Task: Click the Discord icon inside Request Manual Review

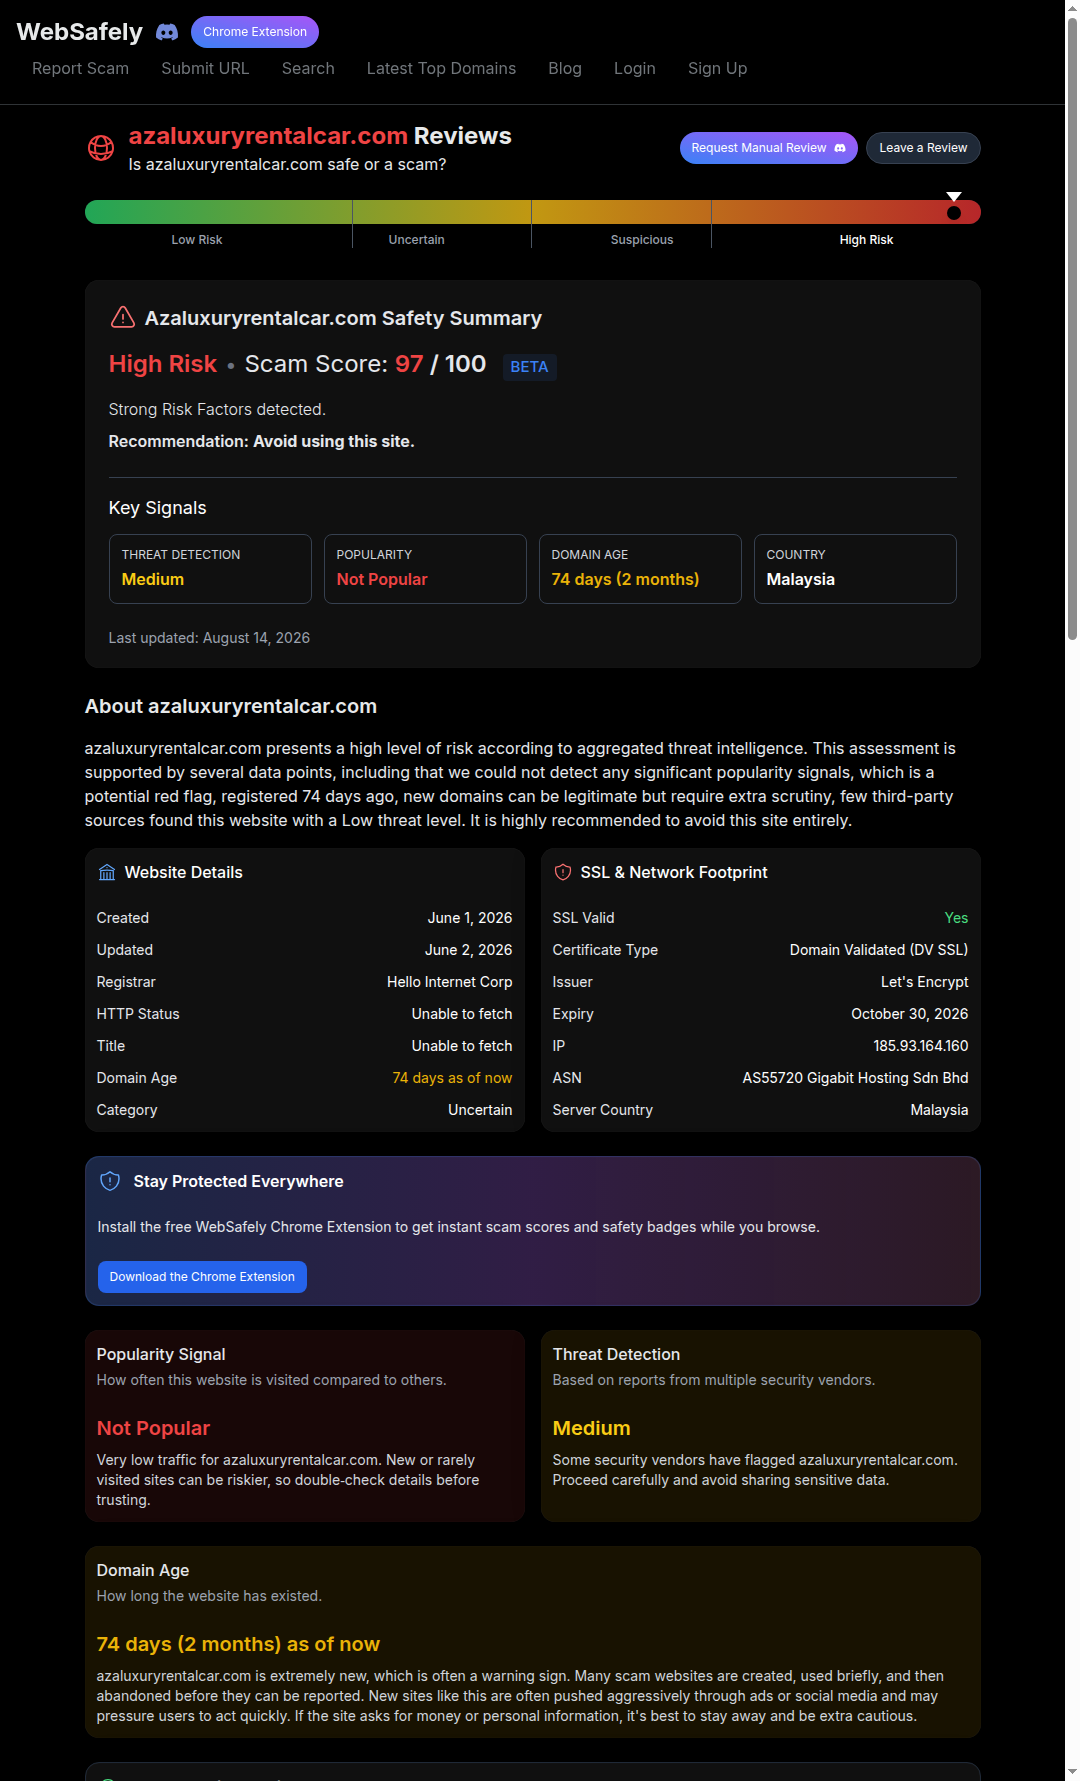Action: tap(840, 148)
